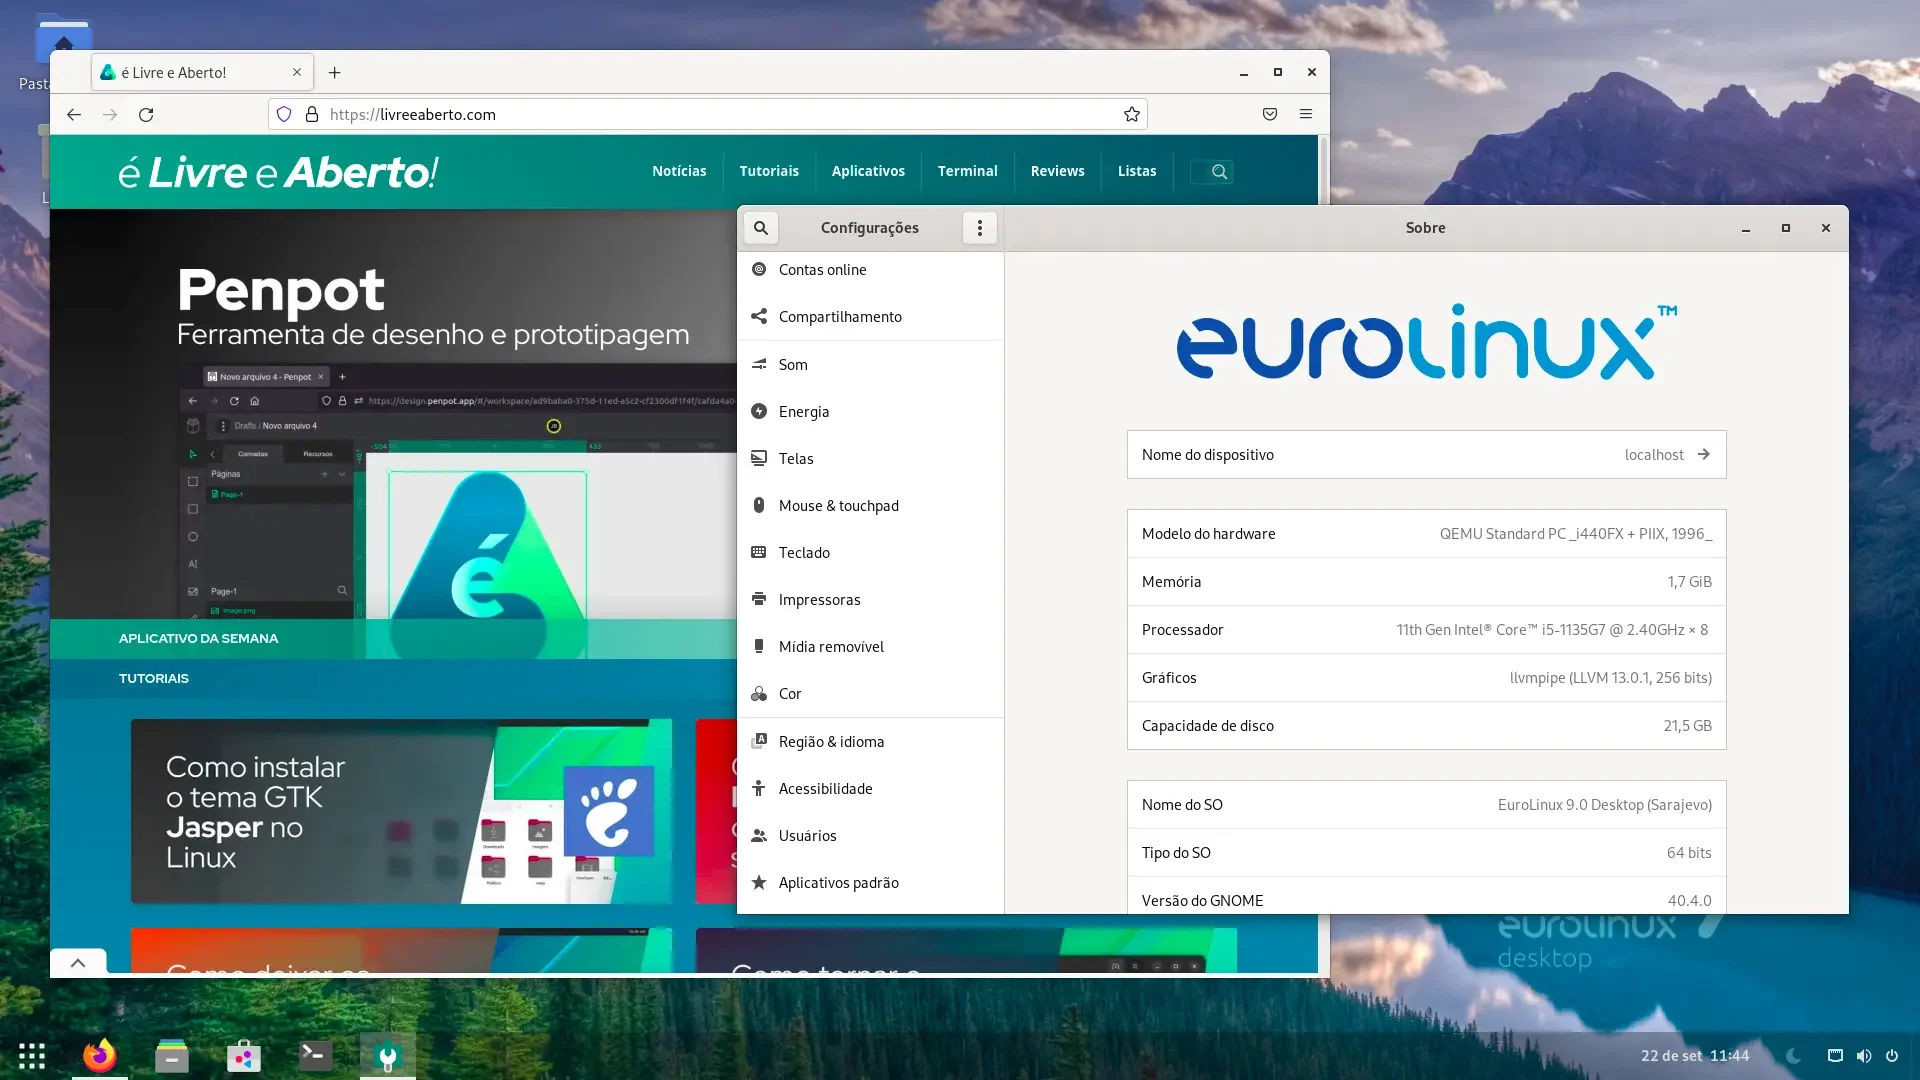Open the Penpot article headline

pos(280,291)
